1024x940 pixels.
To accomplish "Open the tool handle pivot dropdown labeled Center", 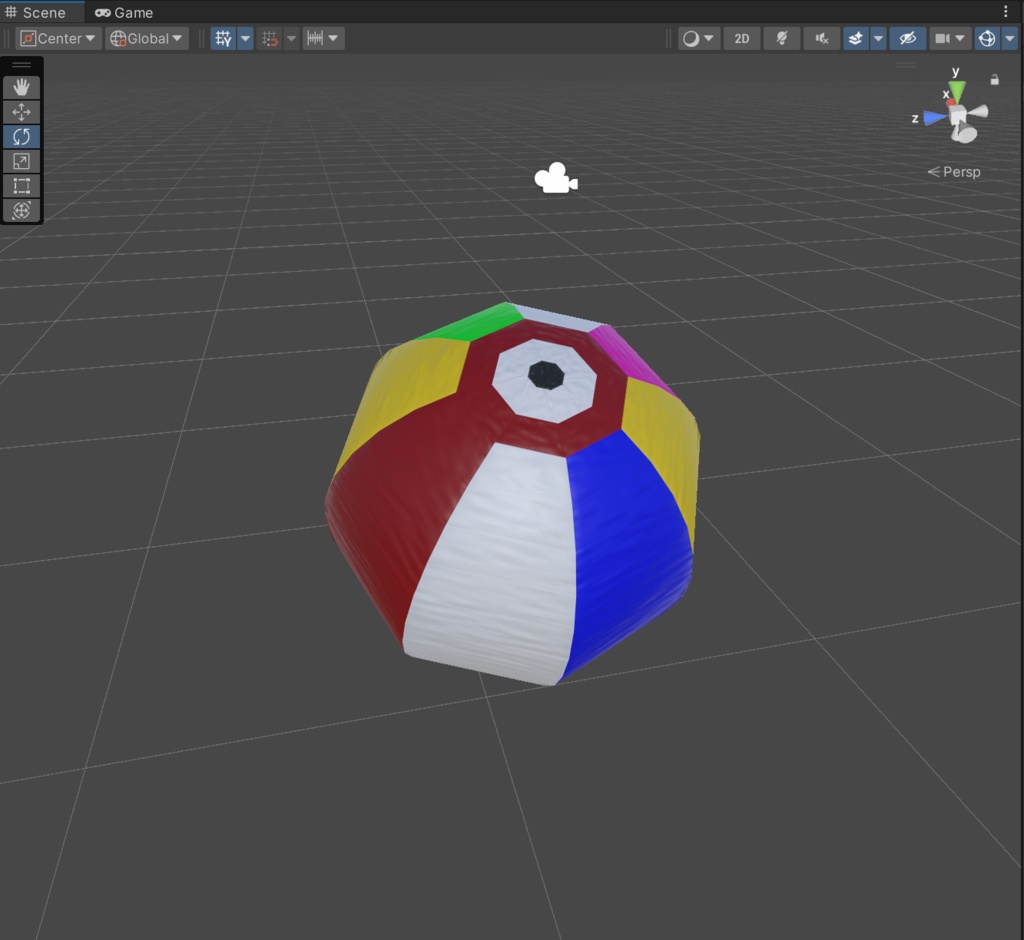I will (57, 38).
